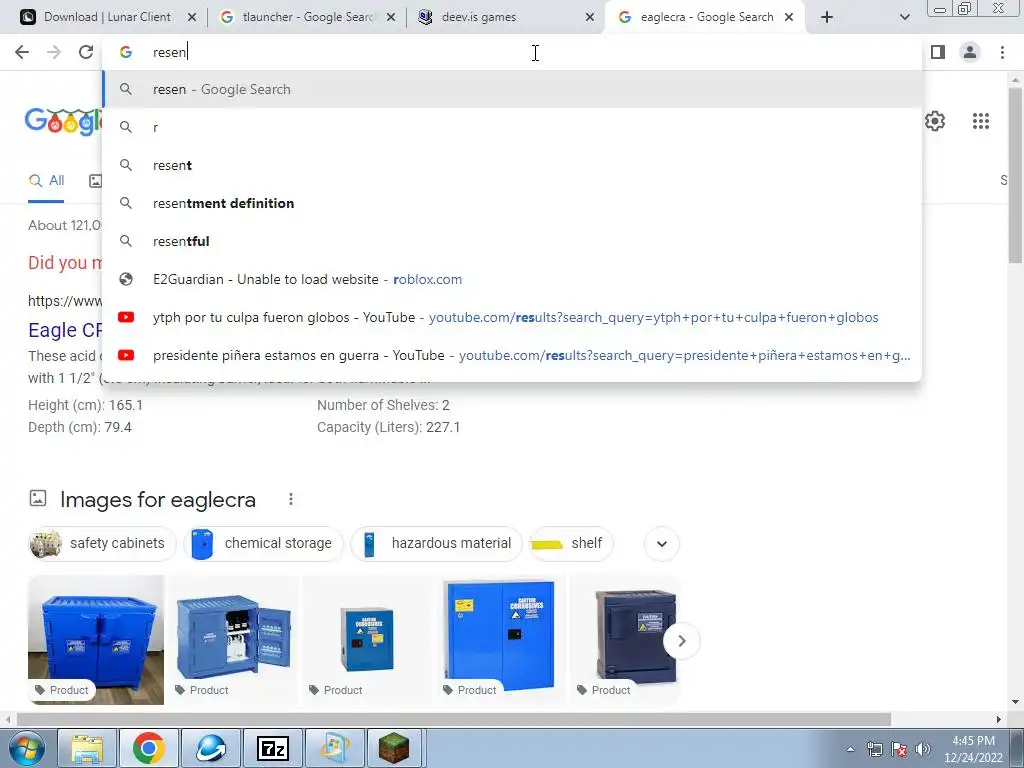
Task: Filter images by chemical storage chip
Action: pos(263,543)
